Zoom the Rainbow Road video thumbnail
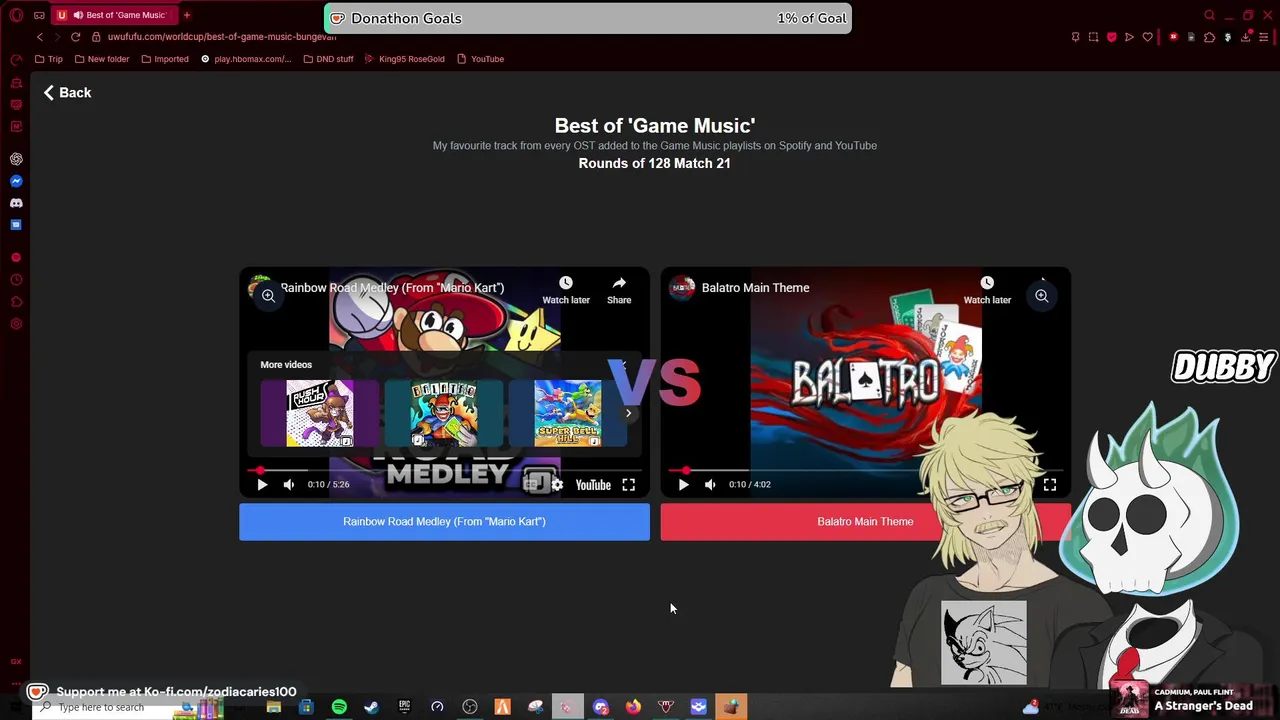 (268, 296)
